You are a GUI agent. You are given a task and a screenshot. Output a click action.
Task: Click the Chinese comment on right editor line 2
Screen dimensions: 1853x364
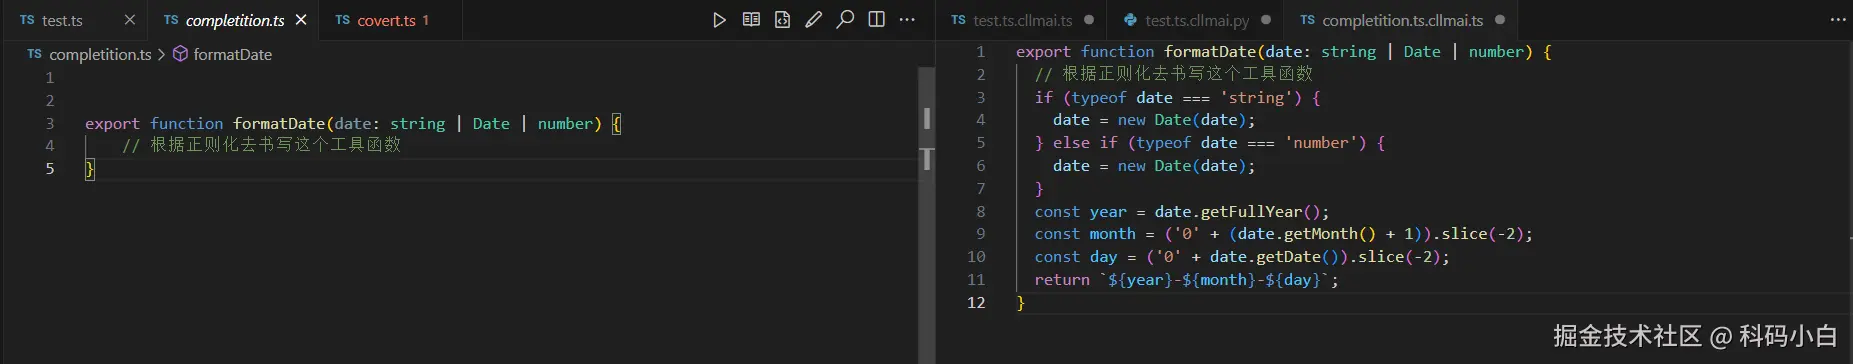[1173, 74]
